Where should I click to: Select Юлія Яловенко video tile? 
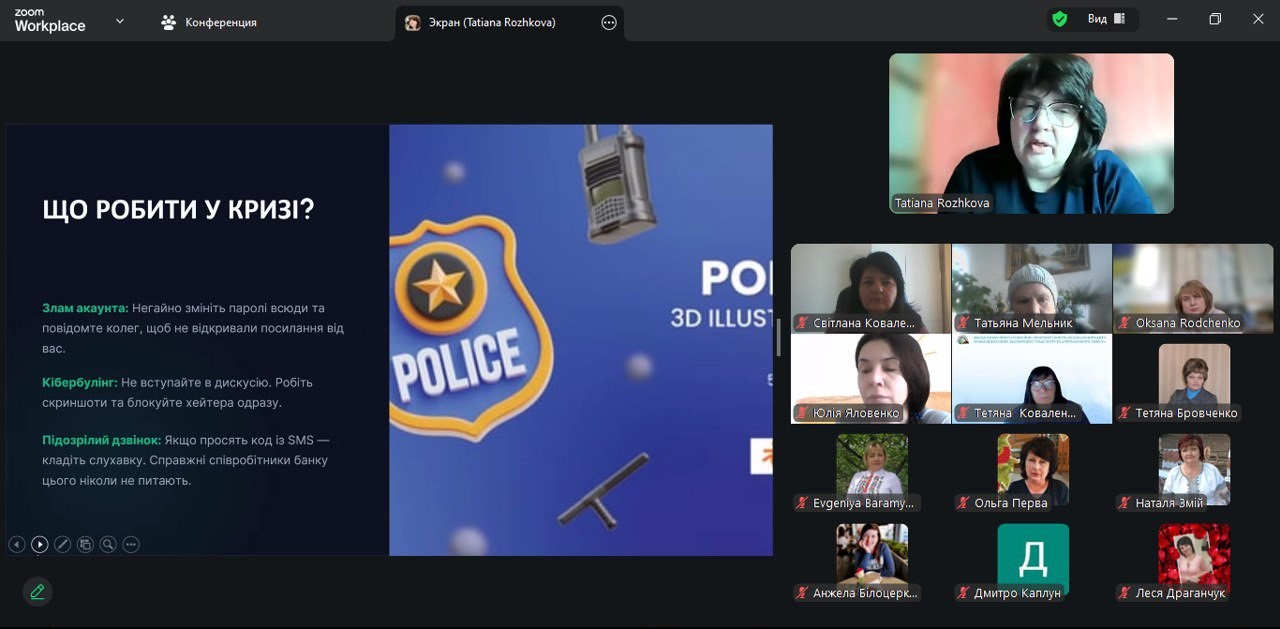click(870, 378)
